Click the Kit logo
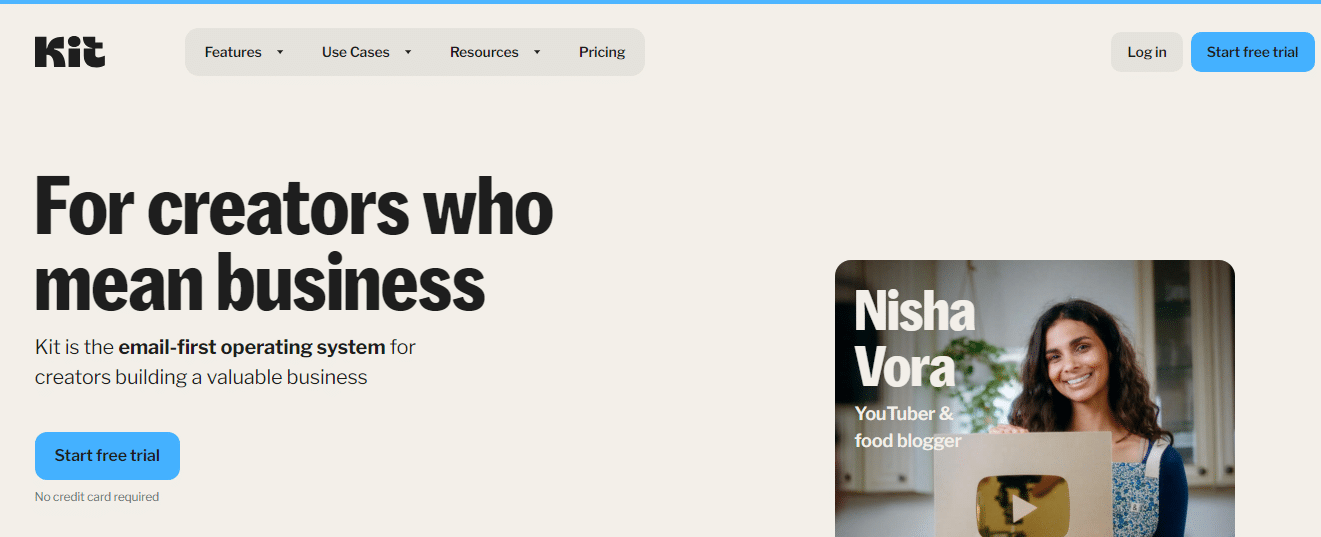Screen dimensions: 1321x537 coord(70,52)
